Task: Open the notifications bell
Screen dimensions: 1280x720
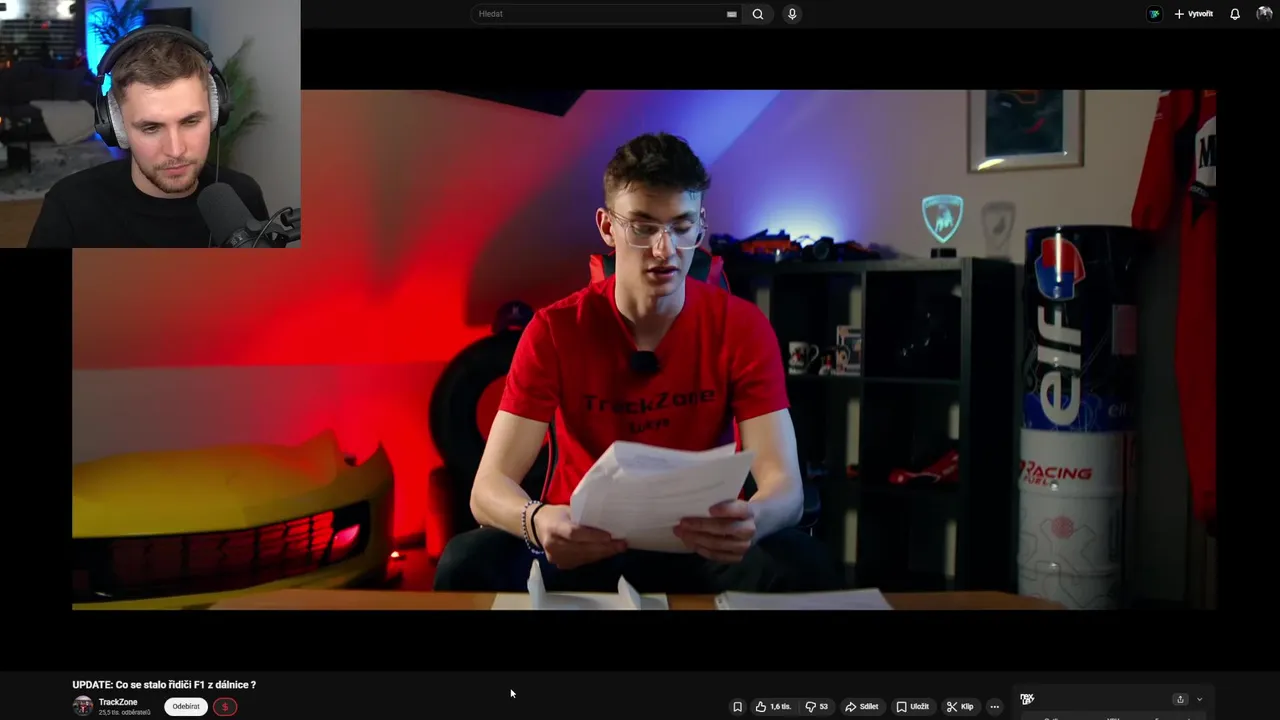Action: (x=1235, y=14)
